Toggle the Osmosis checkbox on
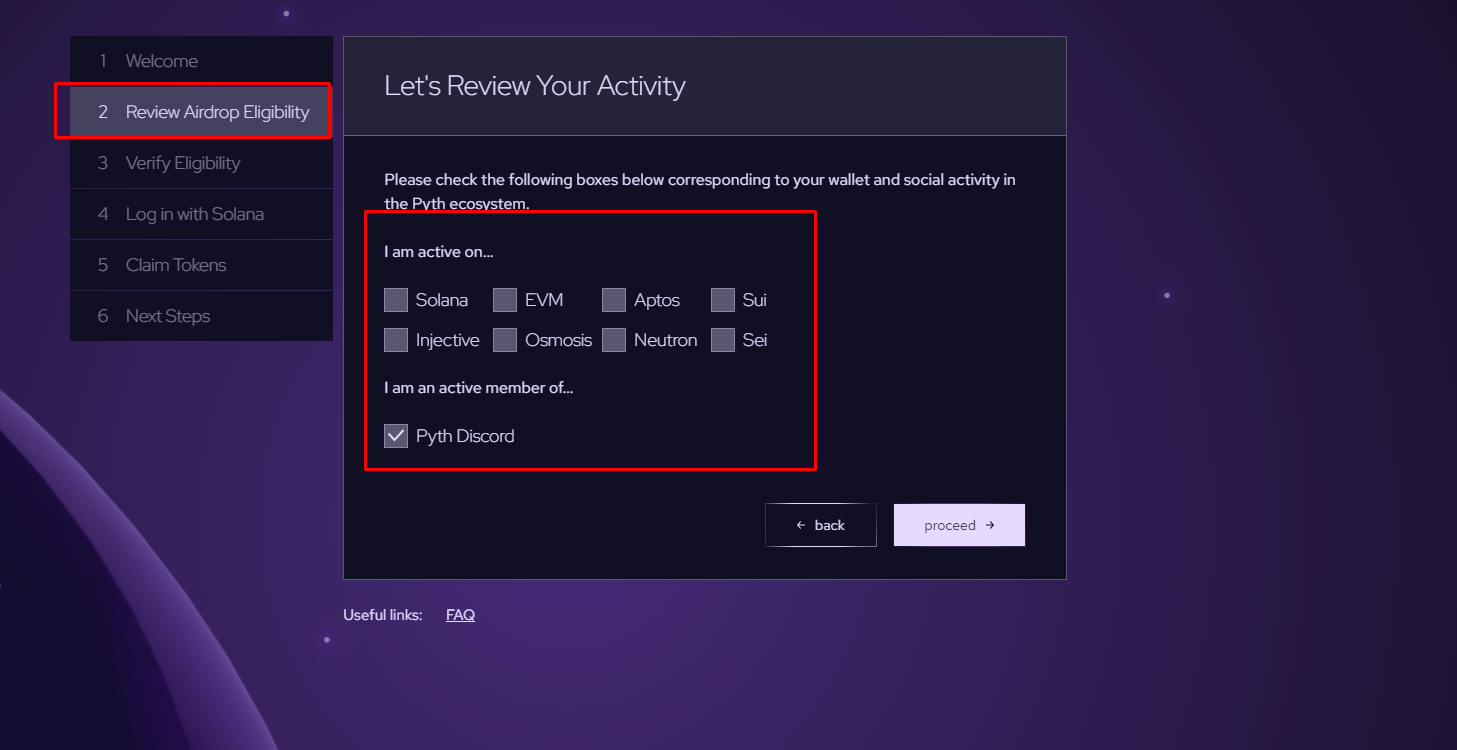Screen dimensions: 1457x750 [505, 340]
